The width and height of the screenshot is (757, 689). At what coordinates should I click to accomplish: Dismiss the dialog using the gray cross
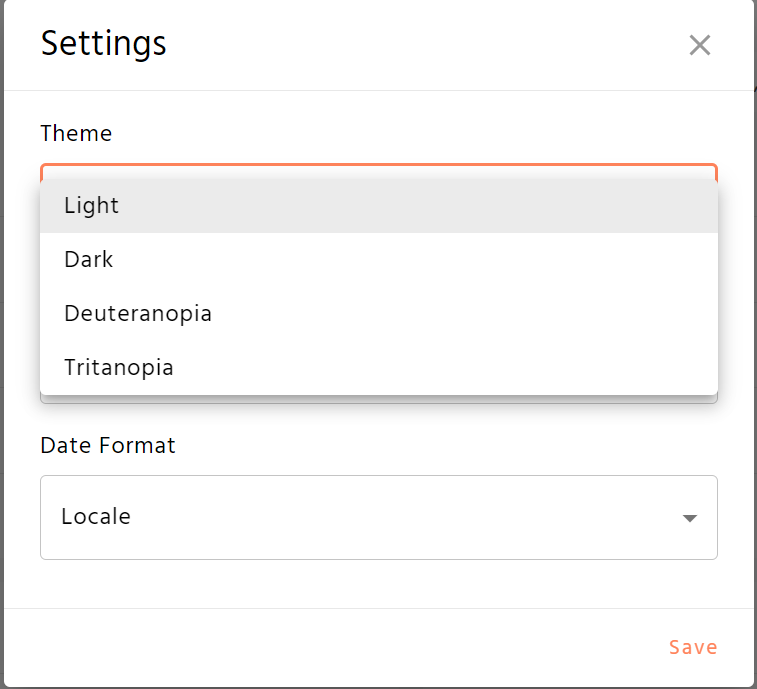click(699, 45)
